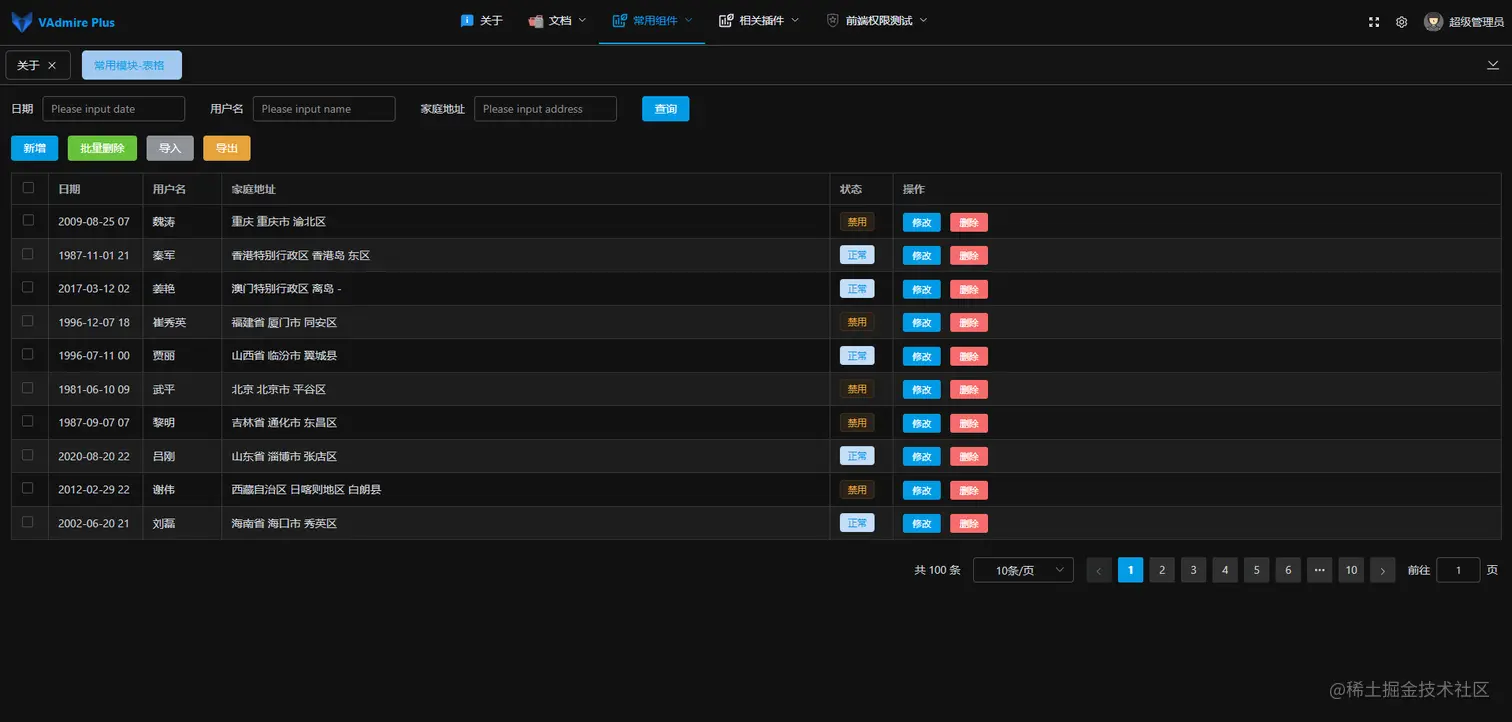Image resolution: width=1512 pixels, height=722 pixels.
Task: Focus the name input field
Action: coord(324,109)
